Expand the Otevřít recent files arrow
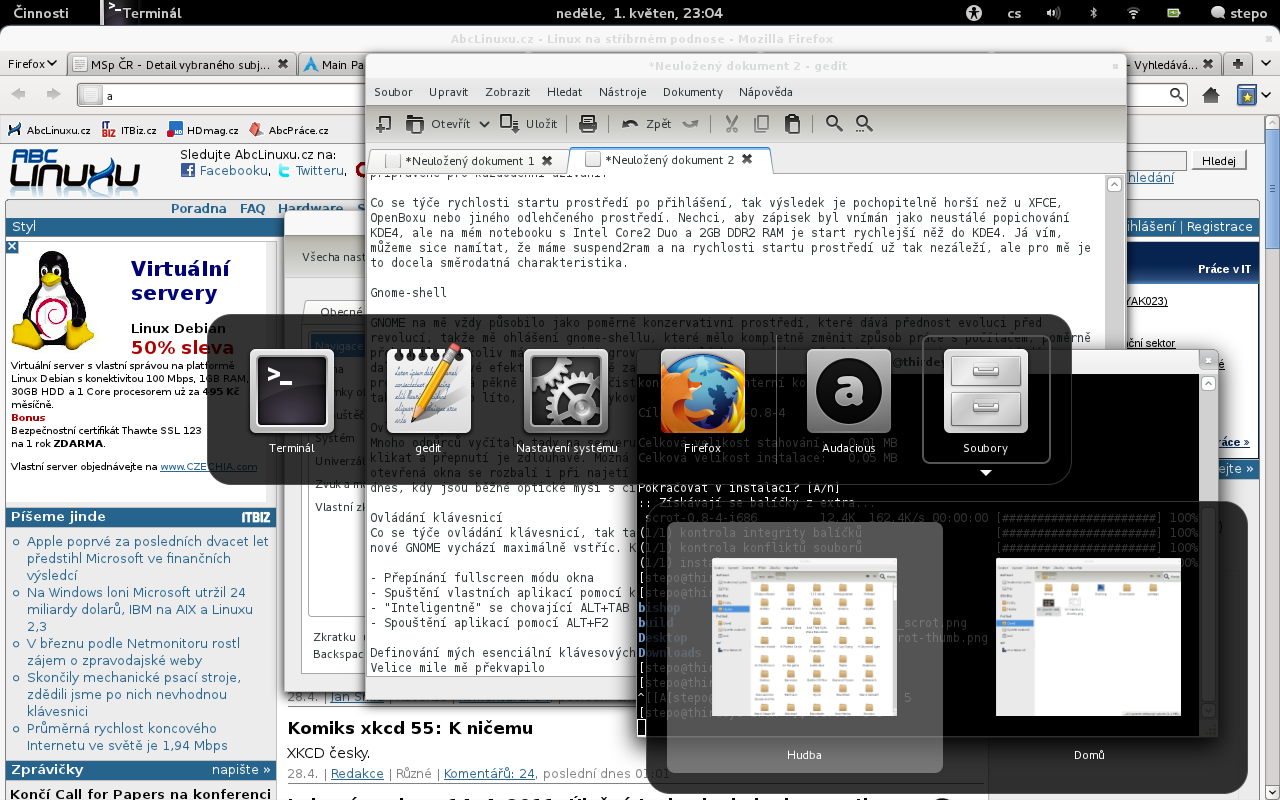This screenshot has width=1280, height=800. (484, 124)
